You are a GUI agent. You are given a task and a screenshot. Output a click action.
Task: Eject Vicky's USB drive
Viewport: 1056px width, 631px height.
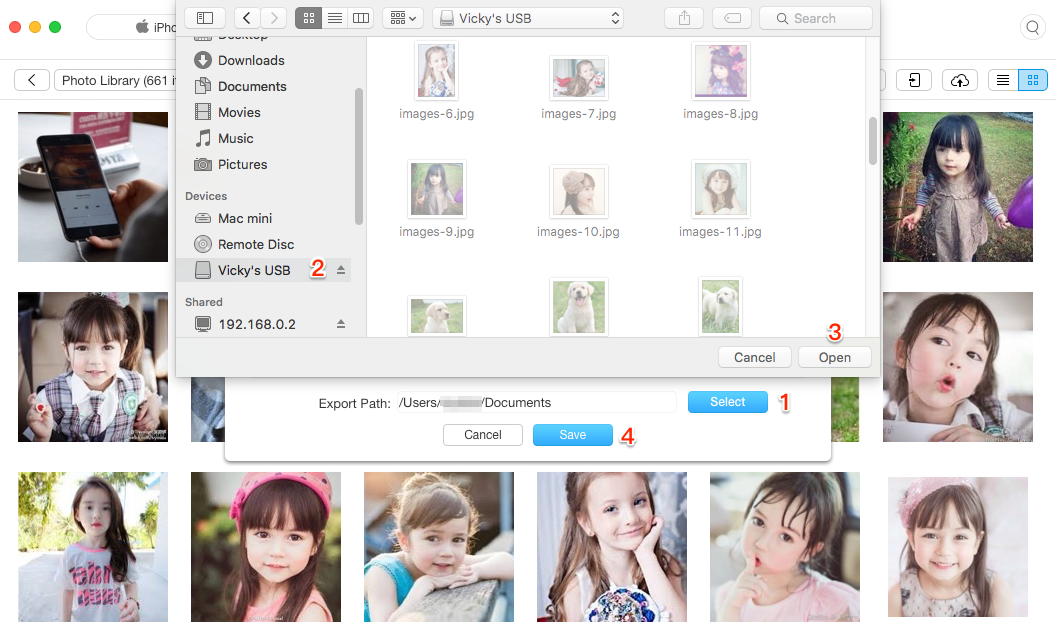(341, 270)
